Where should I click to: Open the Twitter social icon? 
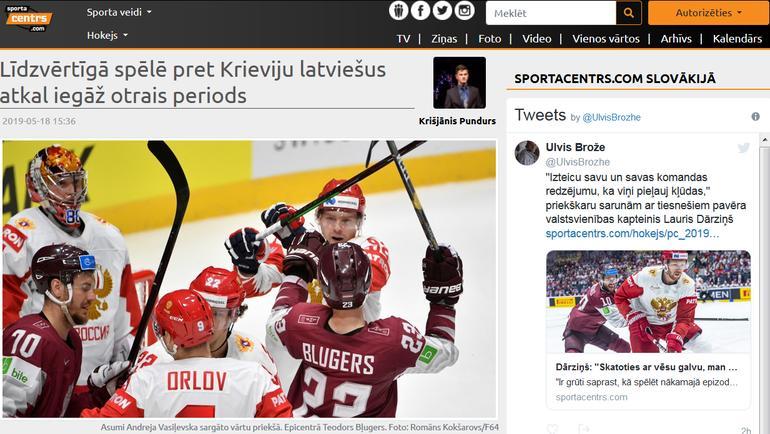(x=442, y=11)
